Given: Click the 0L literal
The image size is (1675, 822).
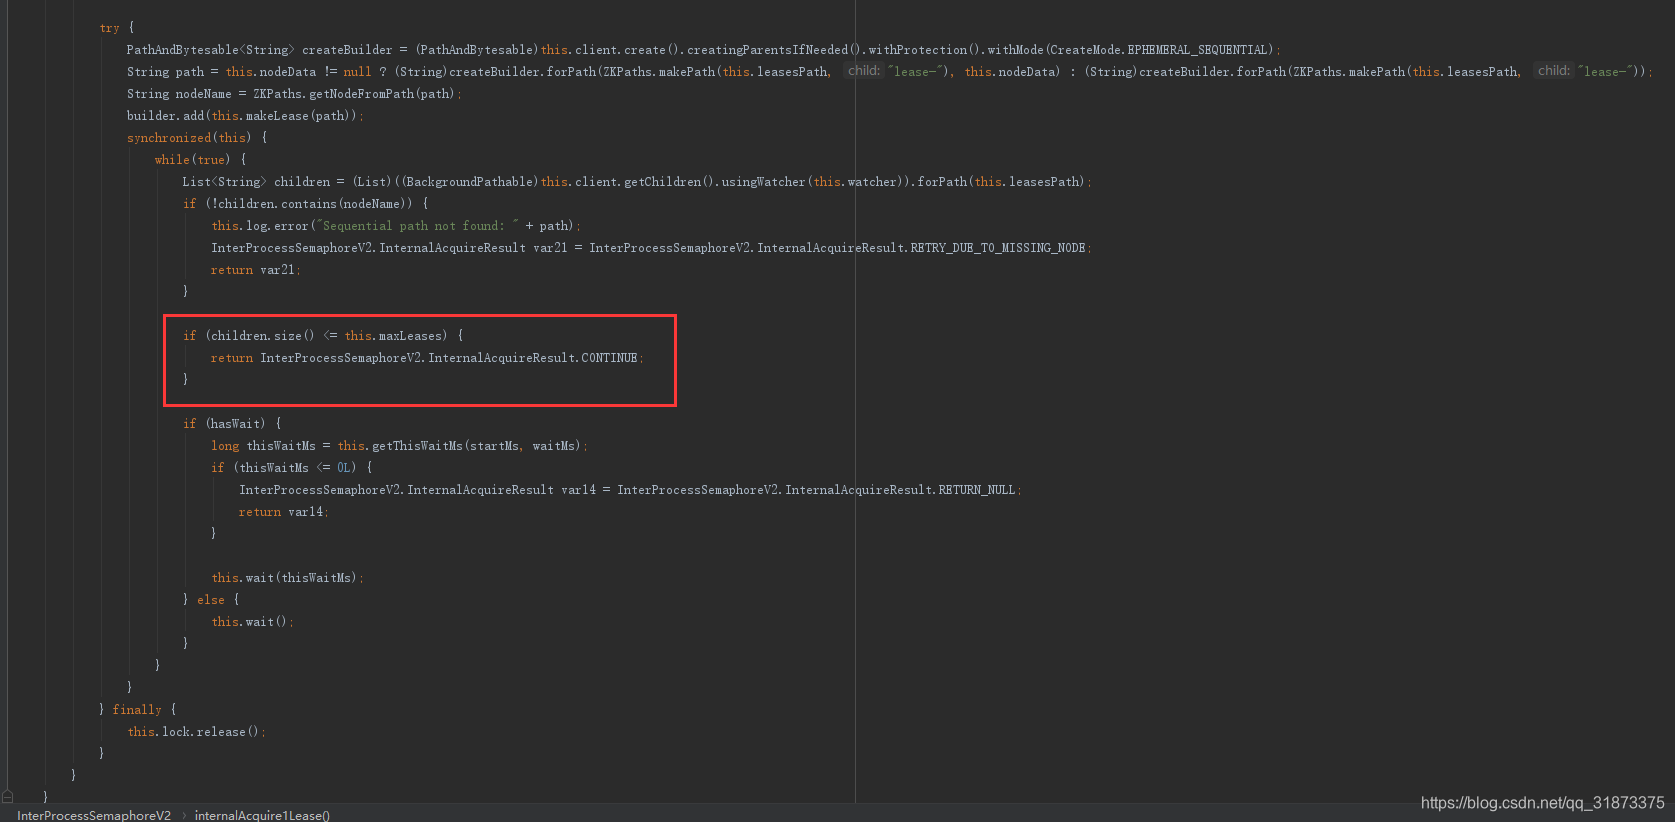Looking at the screenshot, I should pyautogui.click(x=343, y=468).
